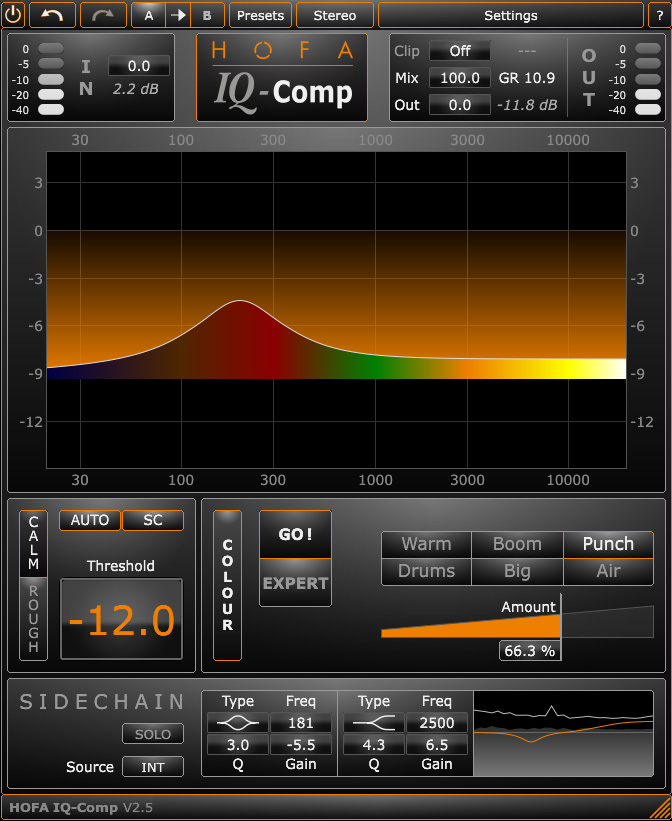
Task: Click the input gain 0.0 field
Action: click(x=139, y=66)
